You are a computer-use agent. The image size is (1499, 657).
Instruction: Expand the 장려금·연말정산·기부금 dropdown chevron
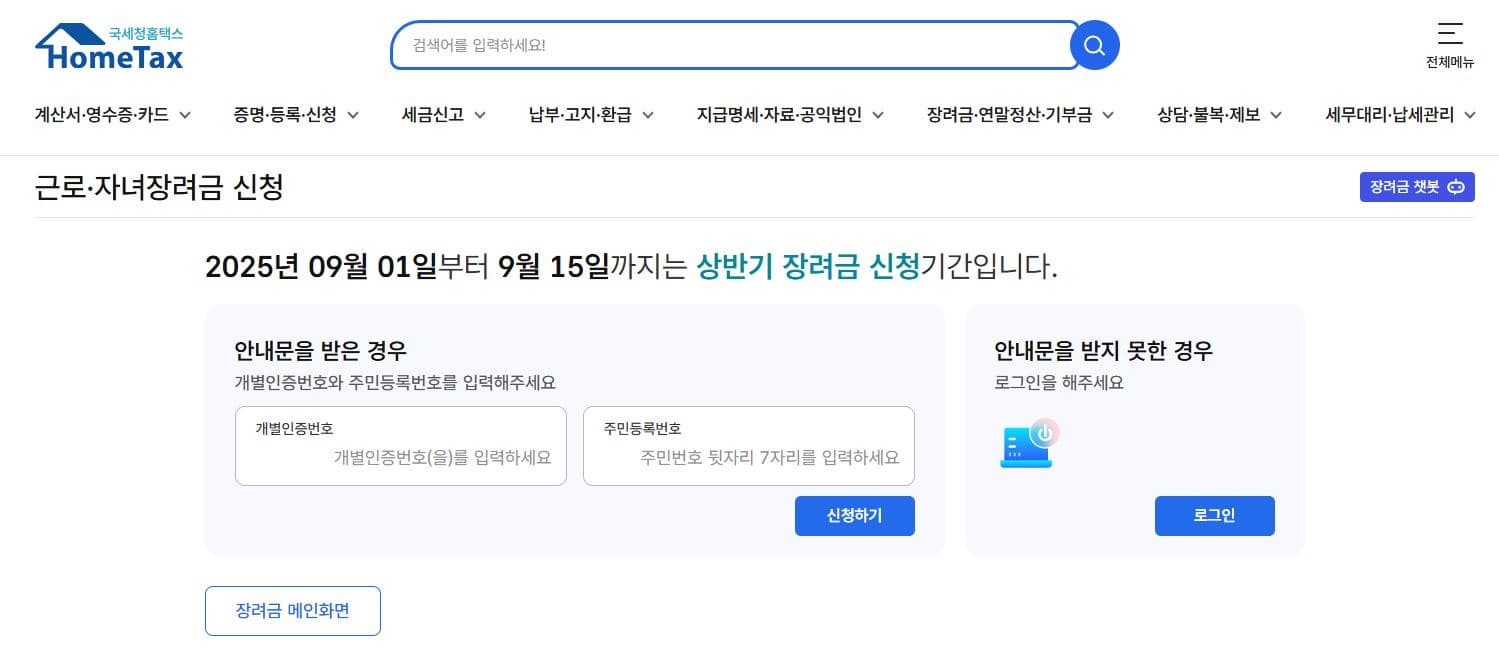(x=1110, y=115)
